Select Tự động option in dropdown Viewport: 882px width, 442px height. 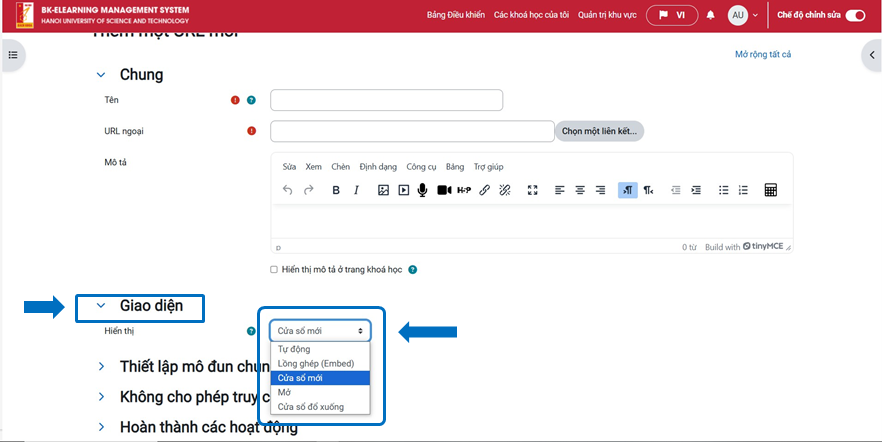pos(320,349)
